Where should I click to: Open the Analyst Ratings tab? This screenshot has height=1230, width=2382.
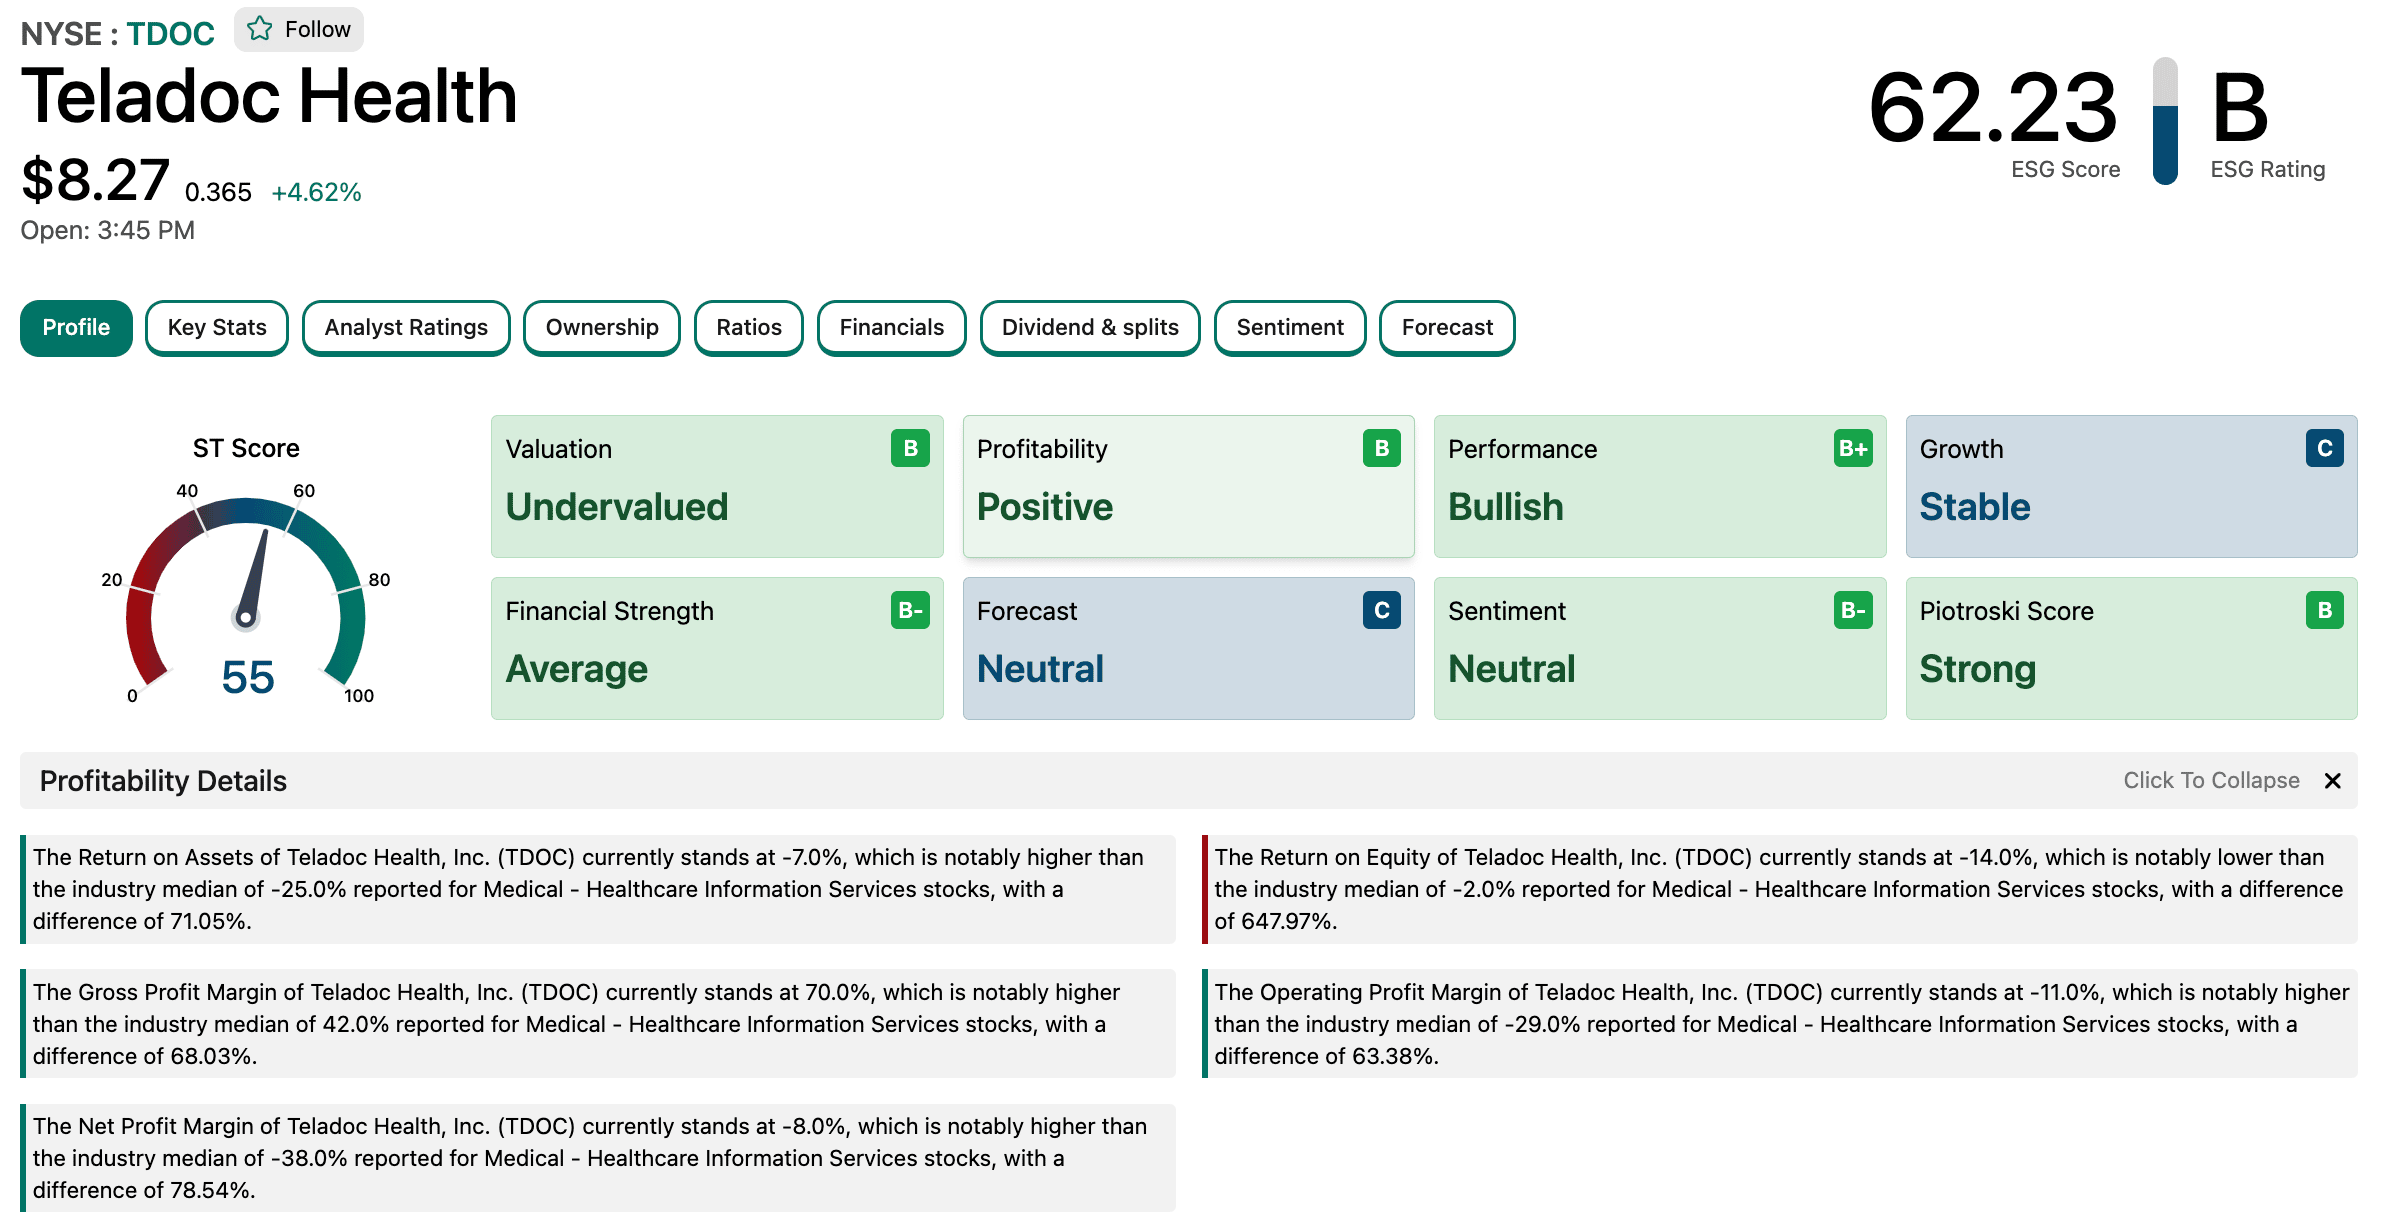(x=406, y=328)
